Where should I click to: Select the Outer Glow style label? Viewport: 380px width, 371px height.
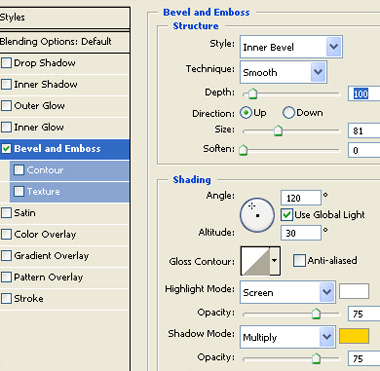(x=39, y=106)
